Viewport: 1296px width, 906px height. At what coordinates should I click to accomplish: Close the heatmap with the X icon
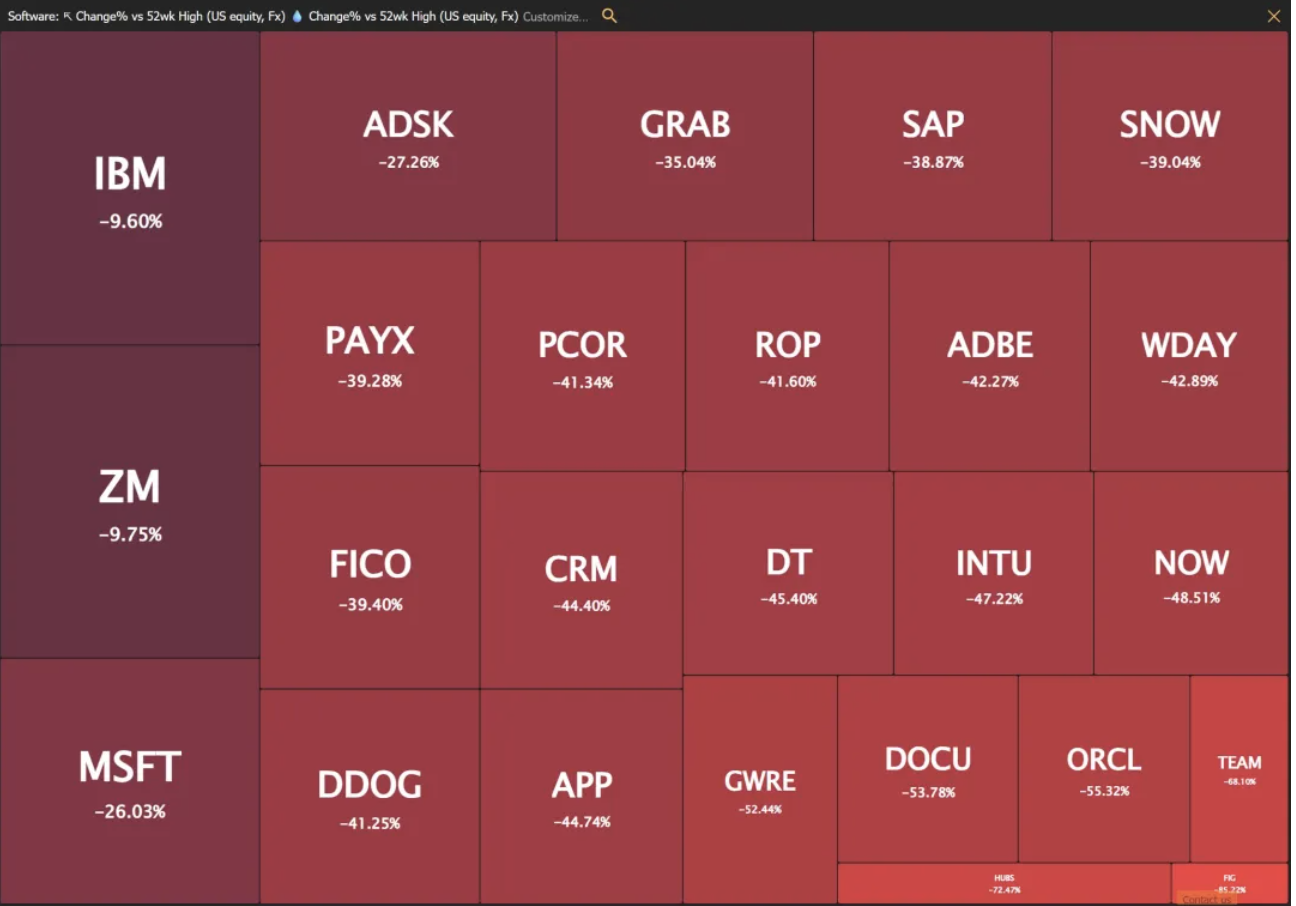click(x=1274, y=16)
